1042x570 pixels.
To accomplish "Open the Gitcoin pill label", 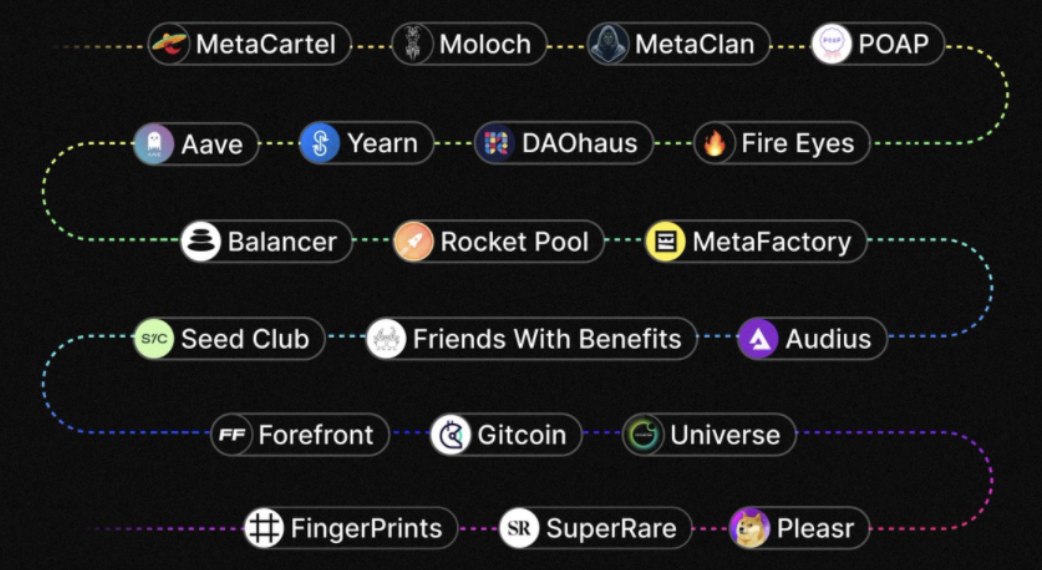I will (506, 435).
